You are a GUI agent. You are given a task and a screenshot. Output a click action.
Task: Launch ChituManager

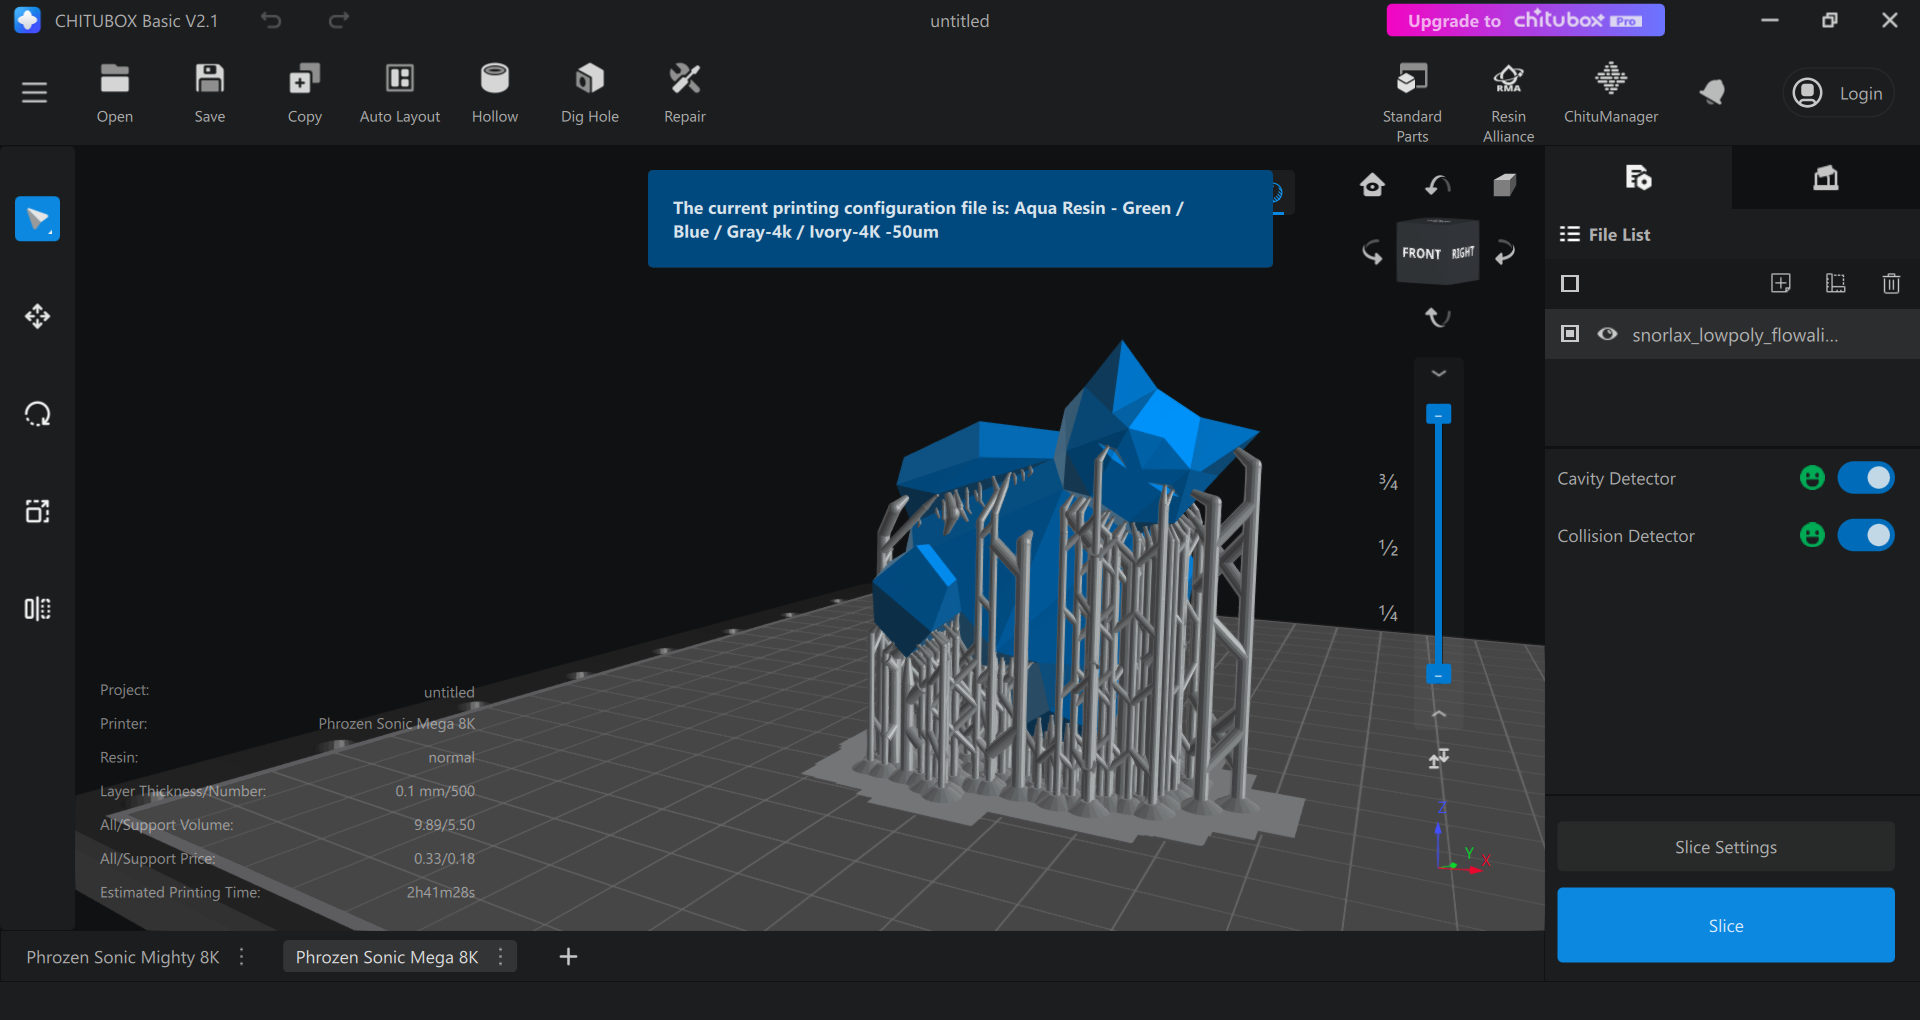point(1611,94)
